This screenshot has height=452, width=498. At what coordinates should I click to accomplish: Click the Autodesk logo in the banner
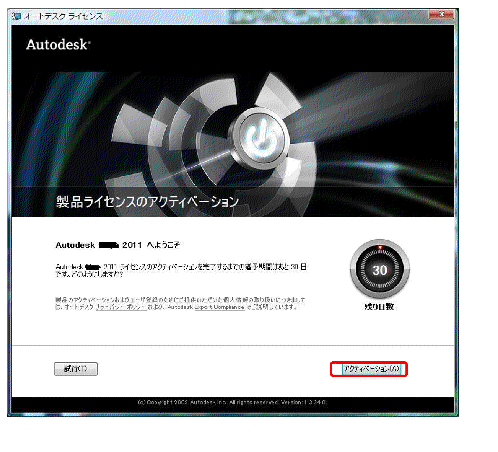pos(58,45)
